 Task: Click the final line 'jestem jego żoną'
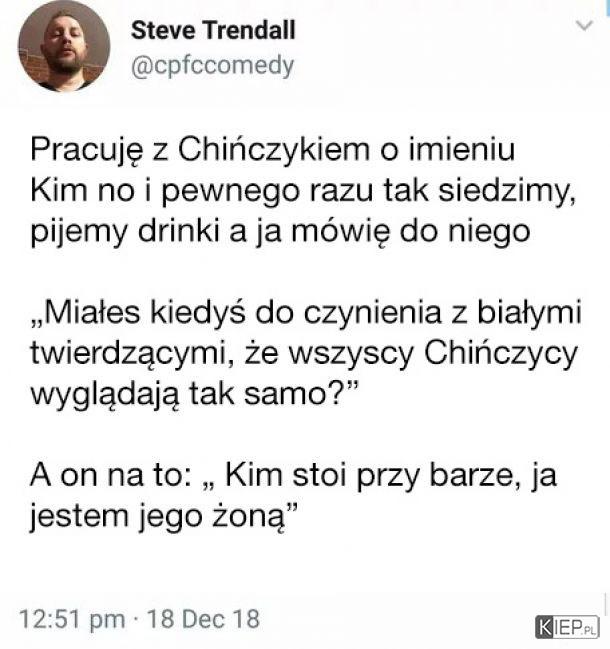pyautogui.click(x=164, y=517)
